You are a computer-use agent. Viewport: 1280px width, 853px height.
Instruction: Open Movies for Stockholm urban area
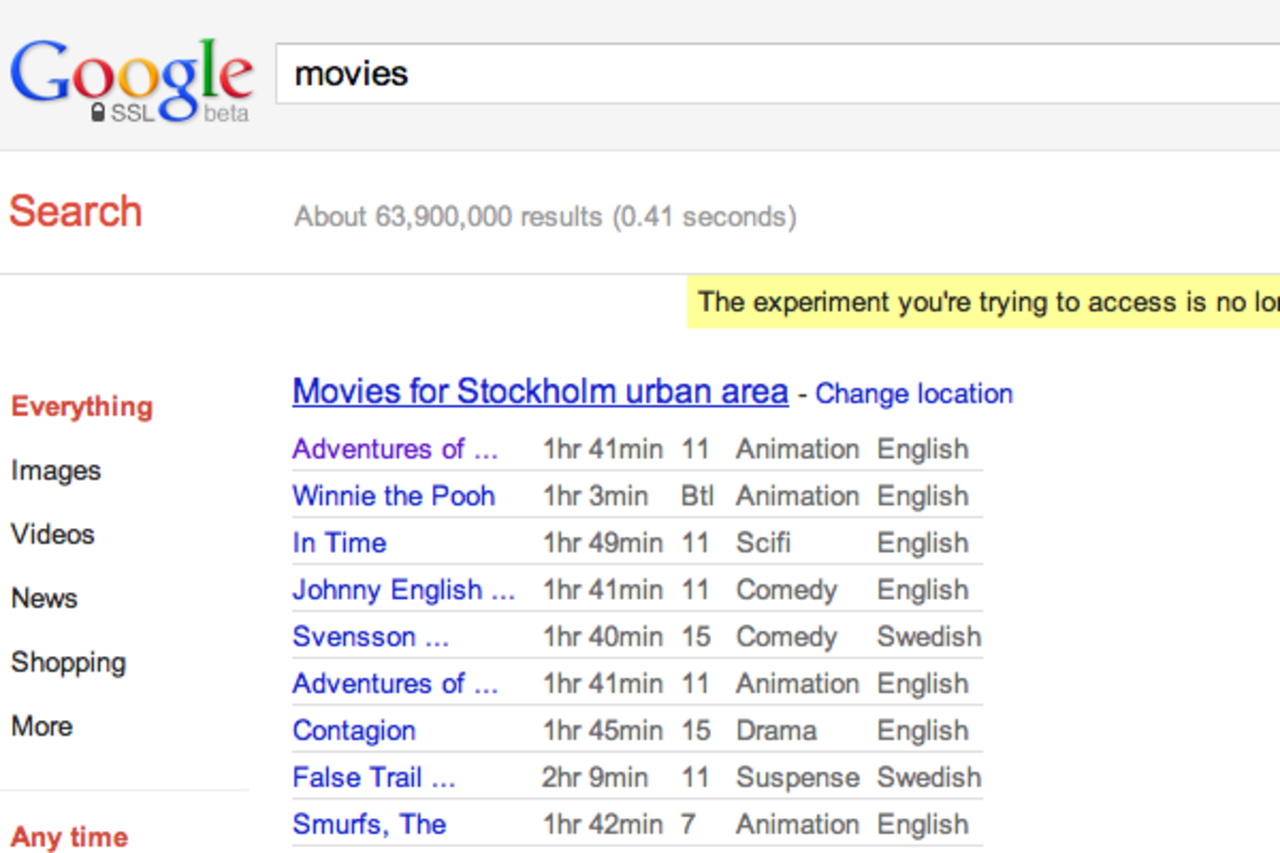[540, 390]
